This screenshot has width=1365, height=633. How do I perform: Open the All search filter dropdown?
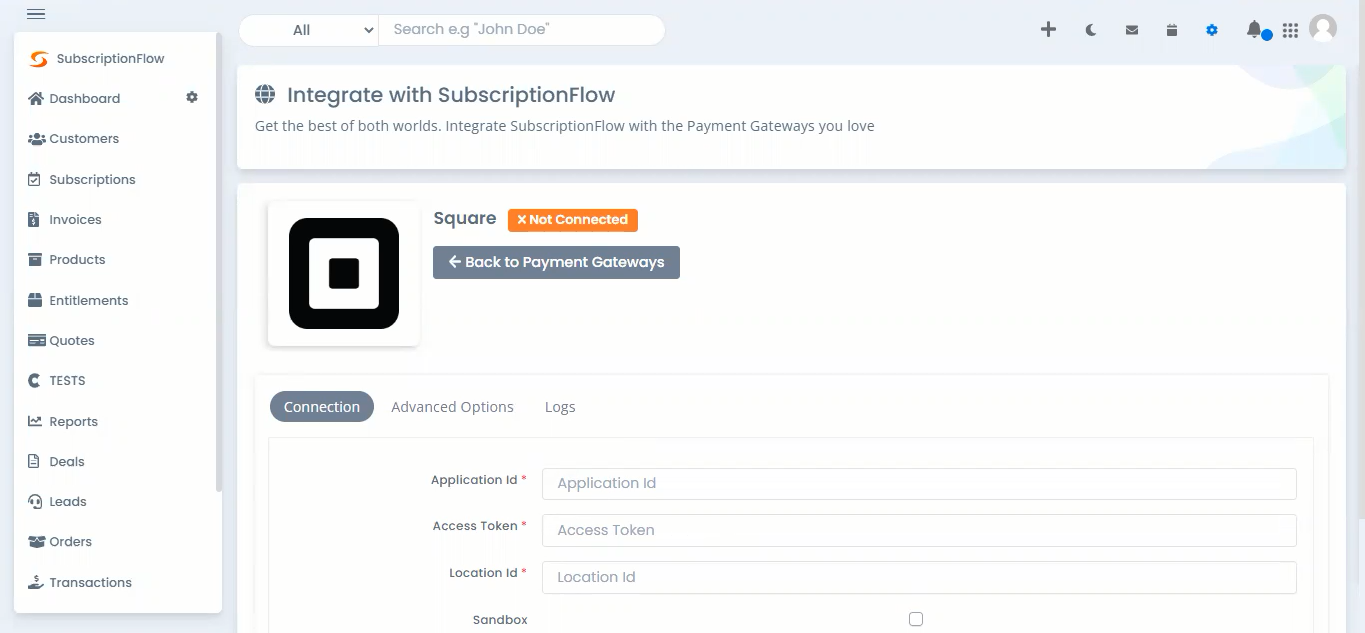click(x=309, y=30)
